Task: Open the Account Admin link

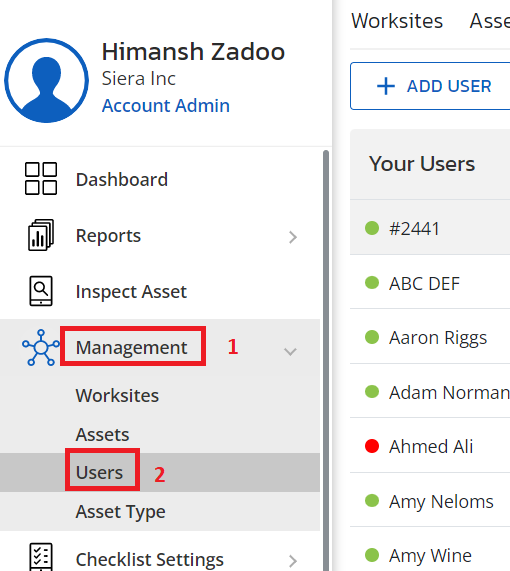Action: click(x=166, y=106)
